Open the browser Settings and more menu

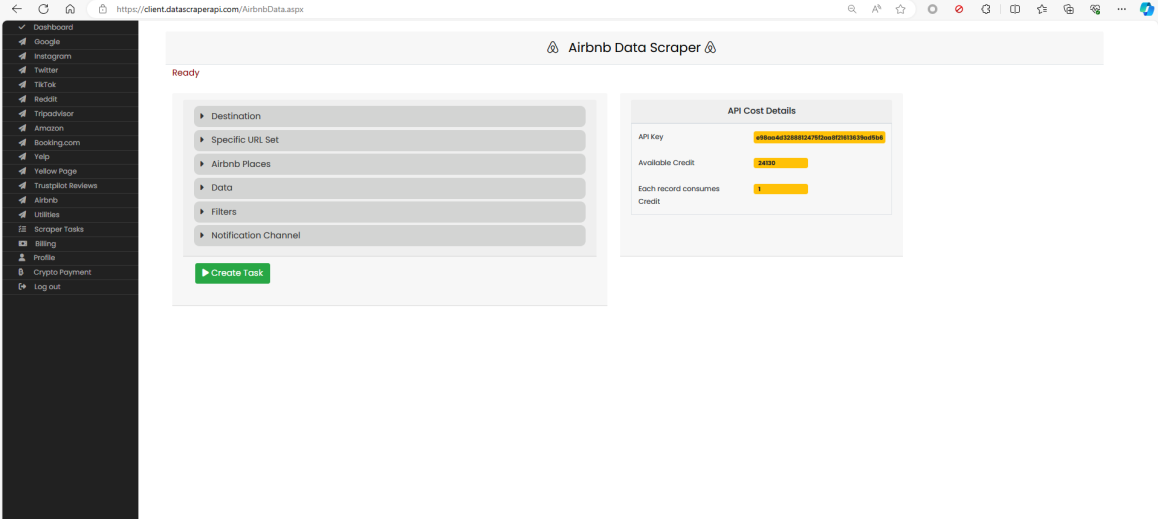tap(1122, 9)
